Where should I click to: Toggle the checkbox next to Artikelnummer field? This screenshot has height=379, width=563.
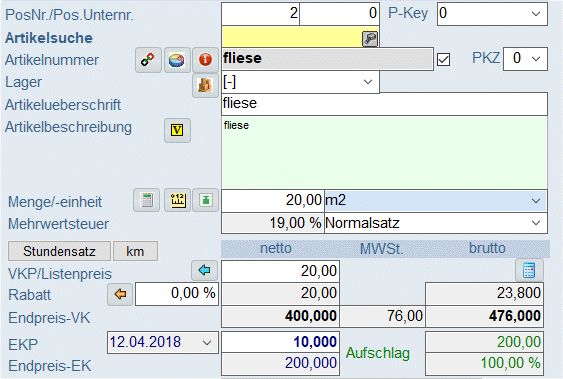pos(443,59)
